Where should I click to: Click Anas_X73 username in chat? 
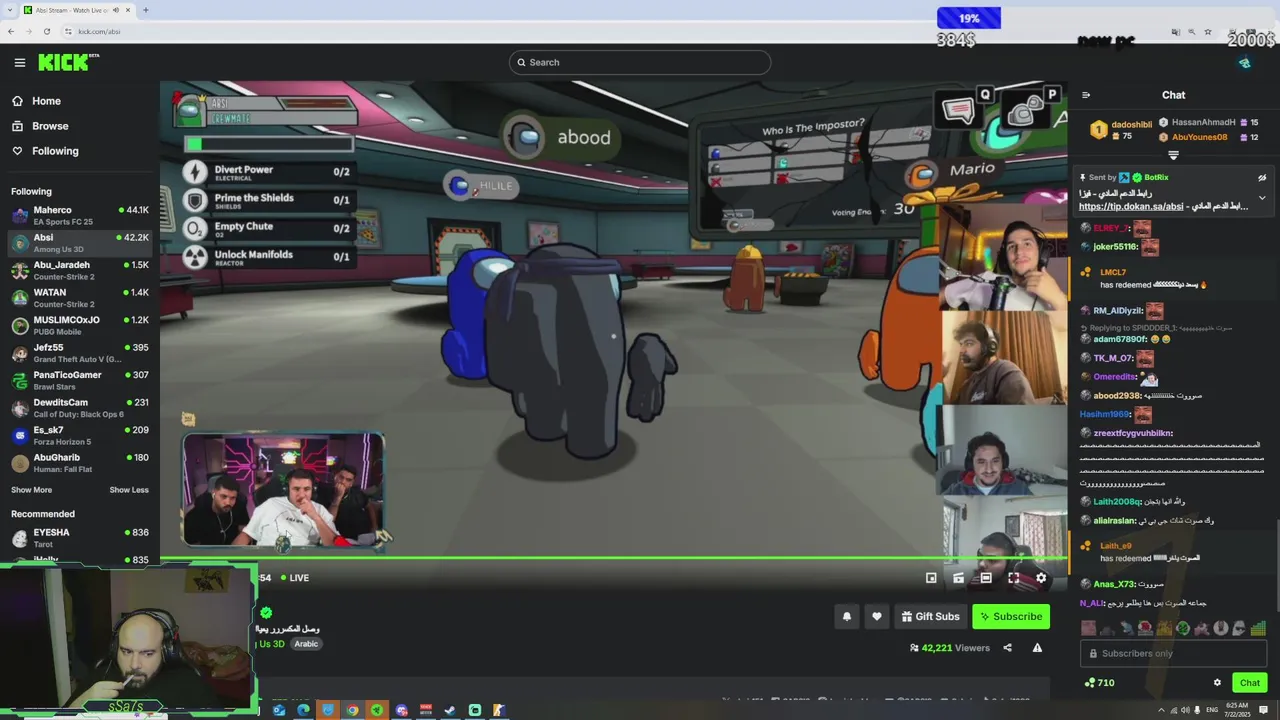pyautogui.click(x=1115, y=584)
